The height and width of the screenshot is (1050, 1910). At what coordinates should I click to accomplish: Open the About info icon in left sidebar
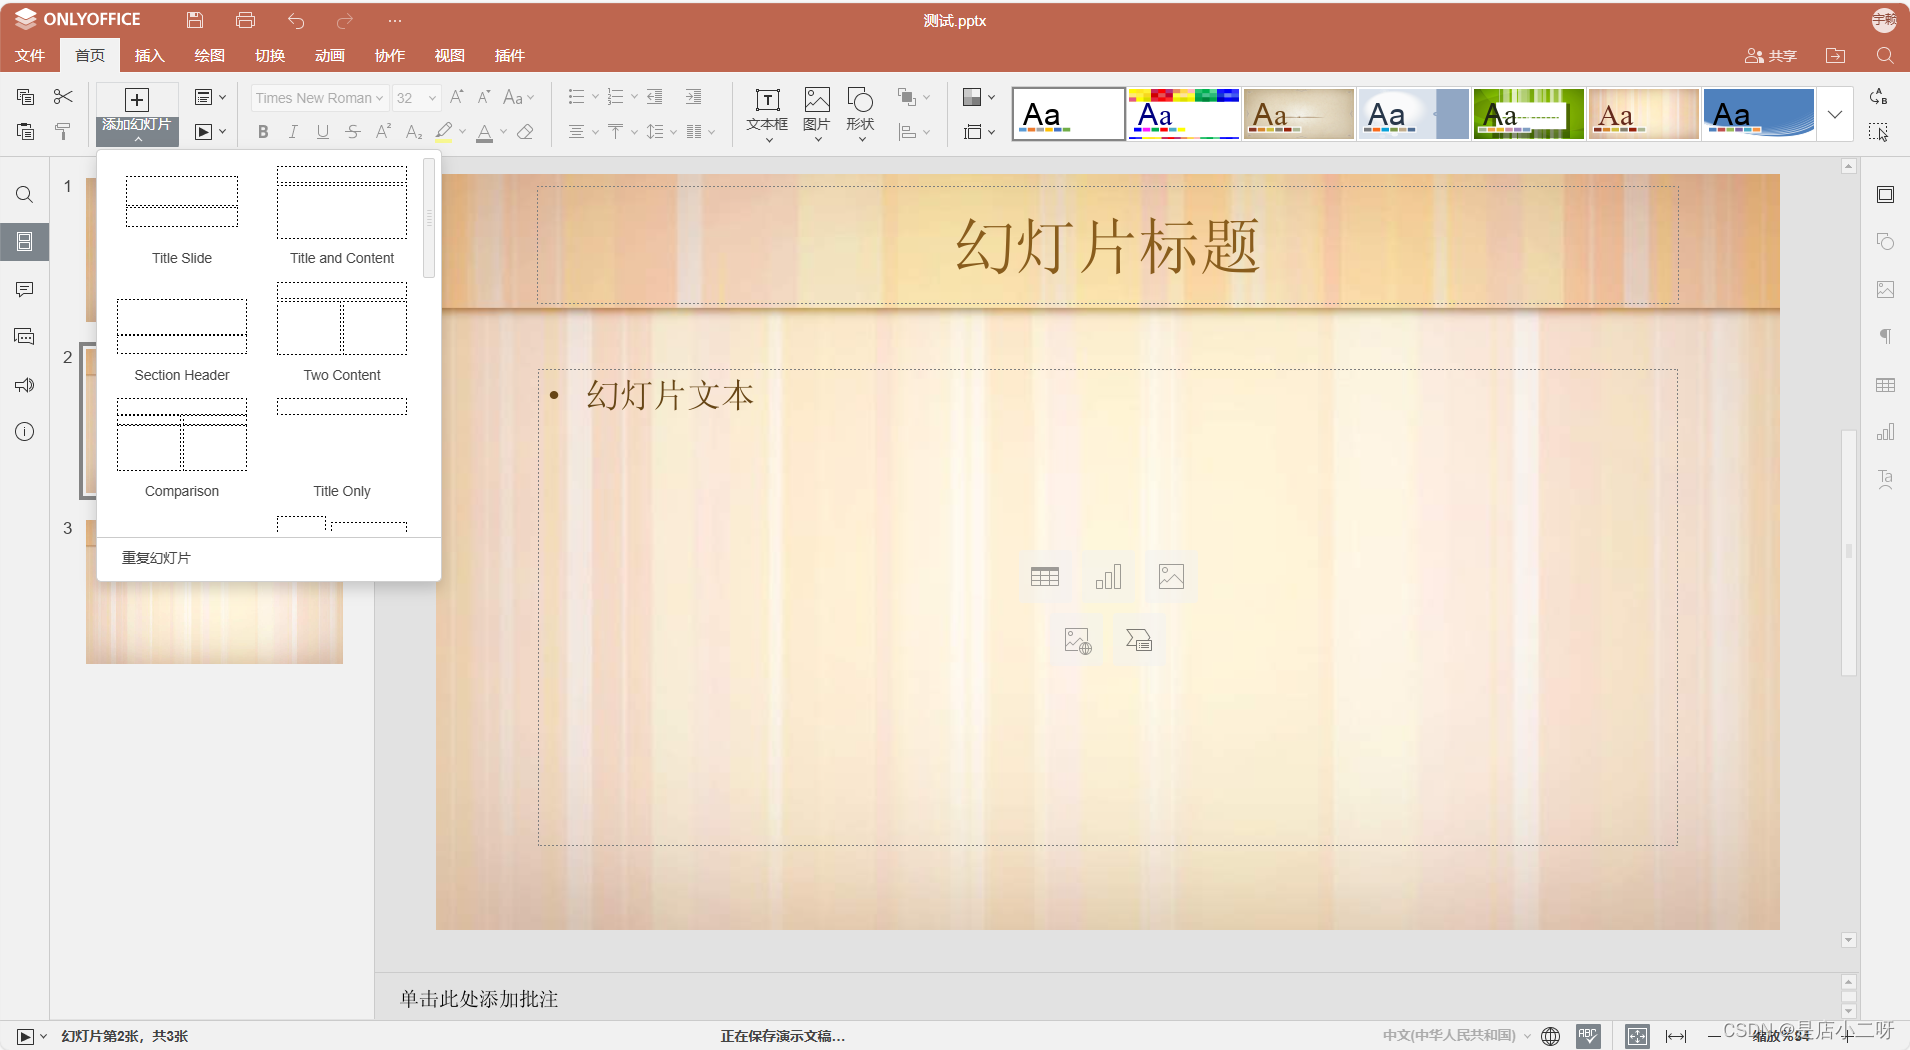25,432
